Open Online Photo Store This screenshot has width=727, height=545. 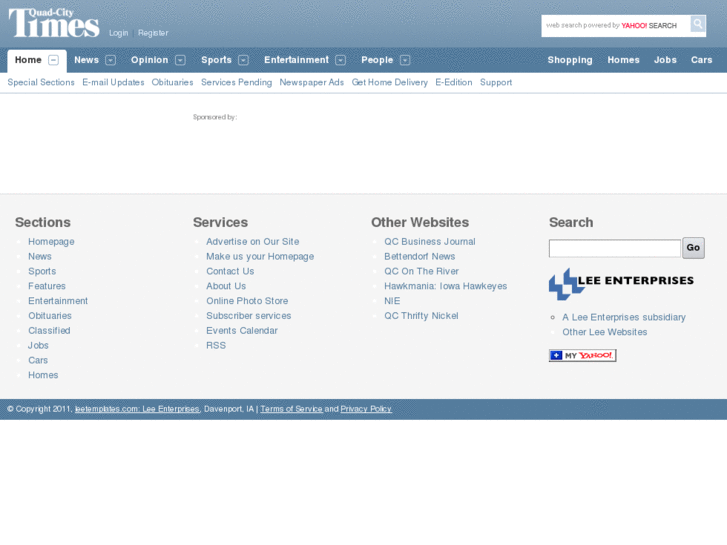click(247, 301)
